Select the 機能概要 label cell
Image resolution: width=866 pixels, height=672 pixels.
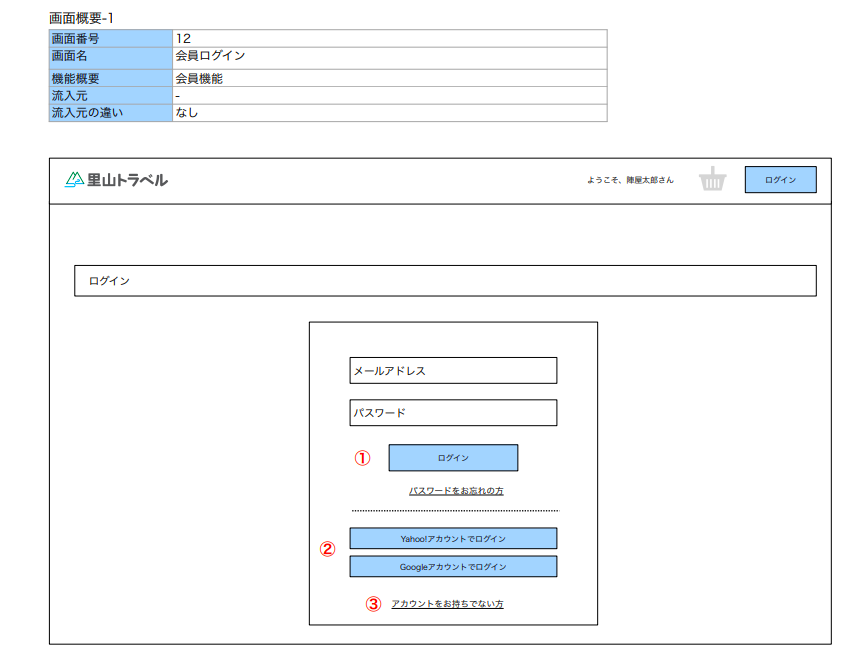tap(110, 78)
